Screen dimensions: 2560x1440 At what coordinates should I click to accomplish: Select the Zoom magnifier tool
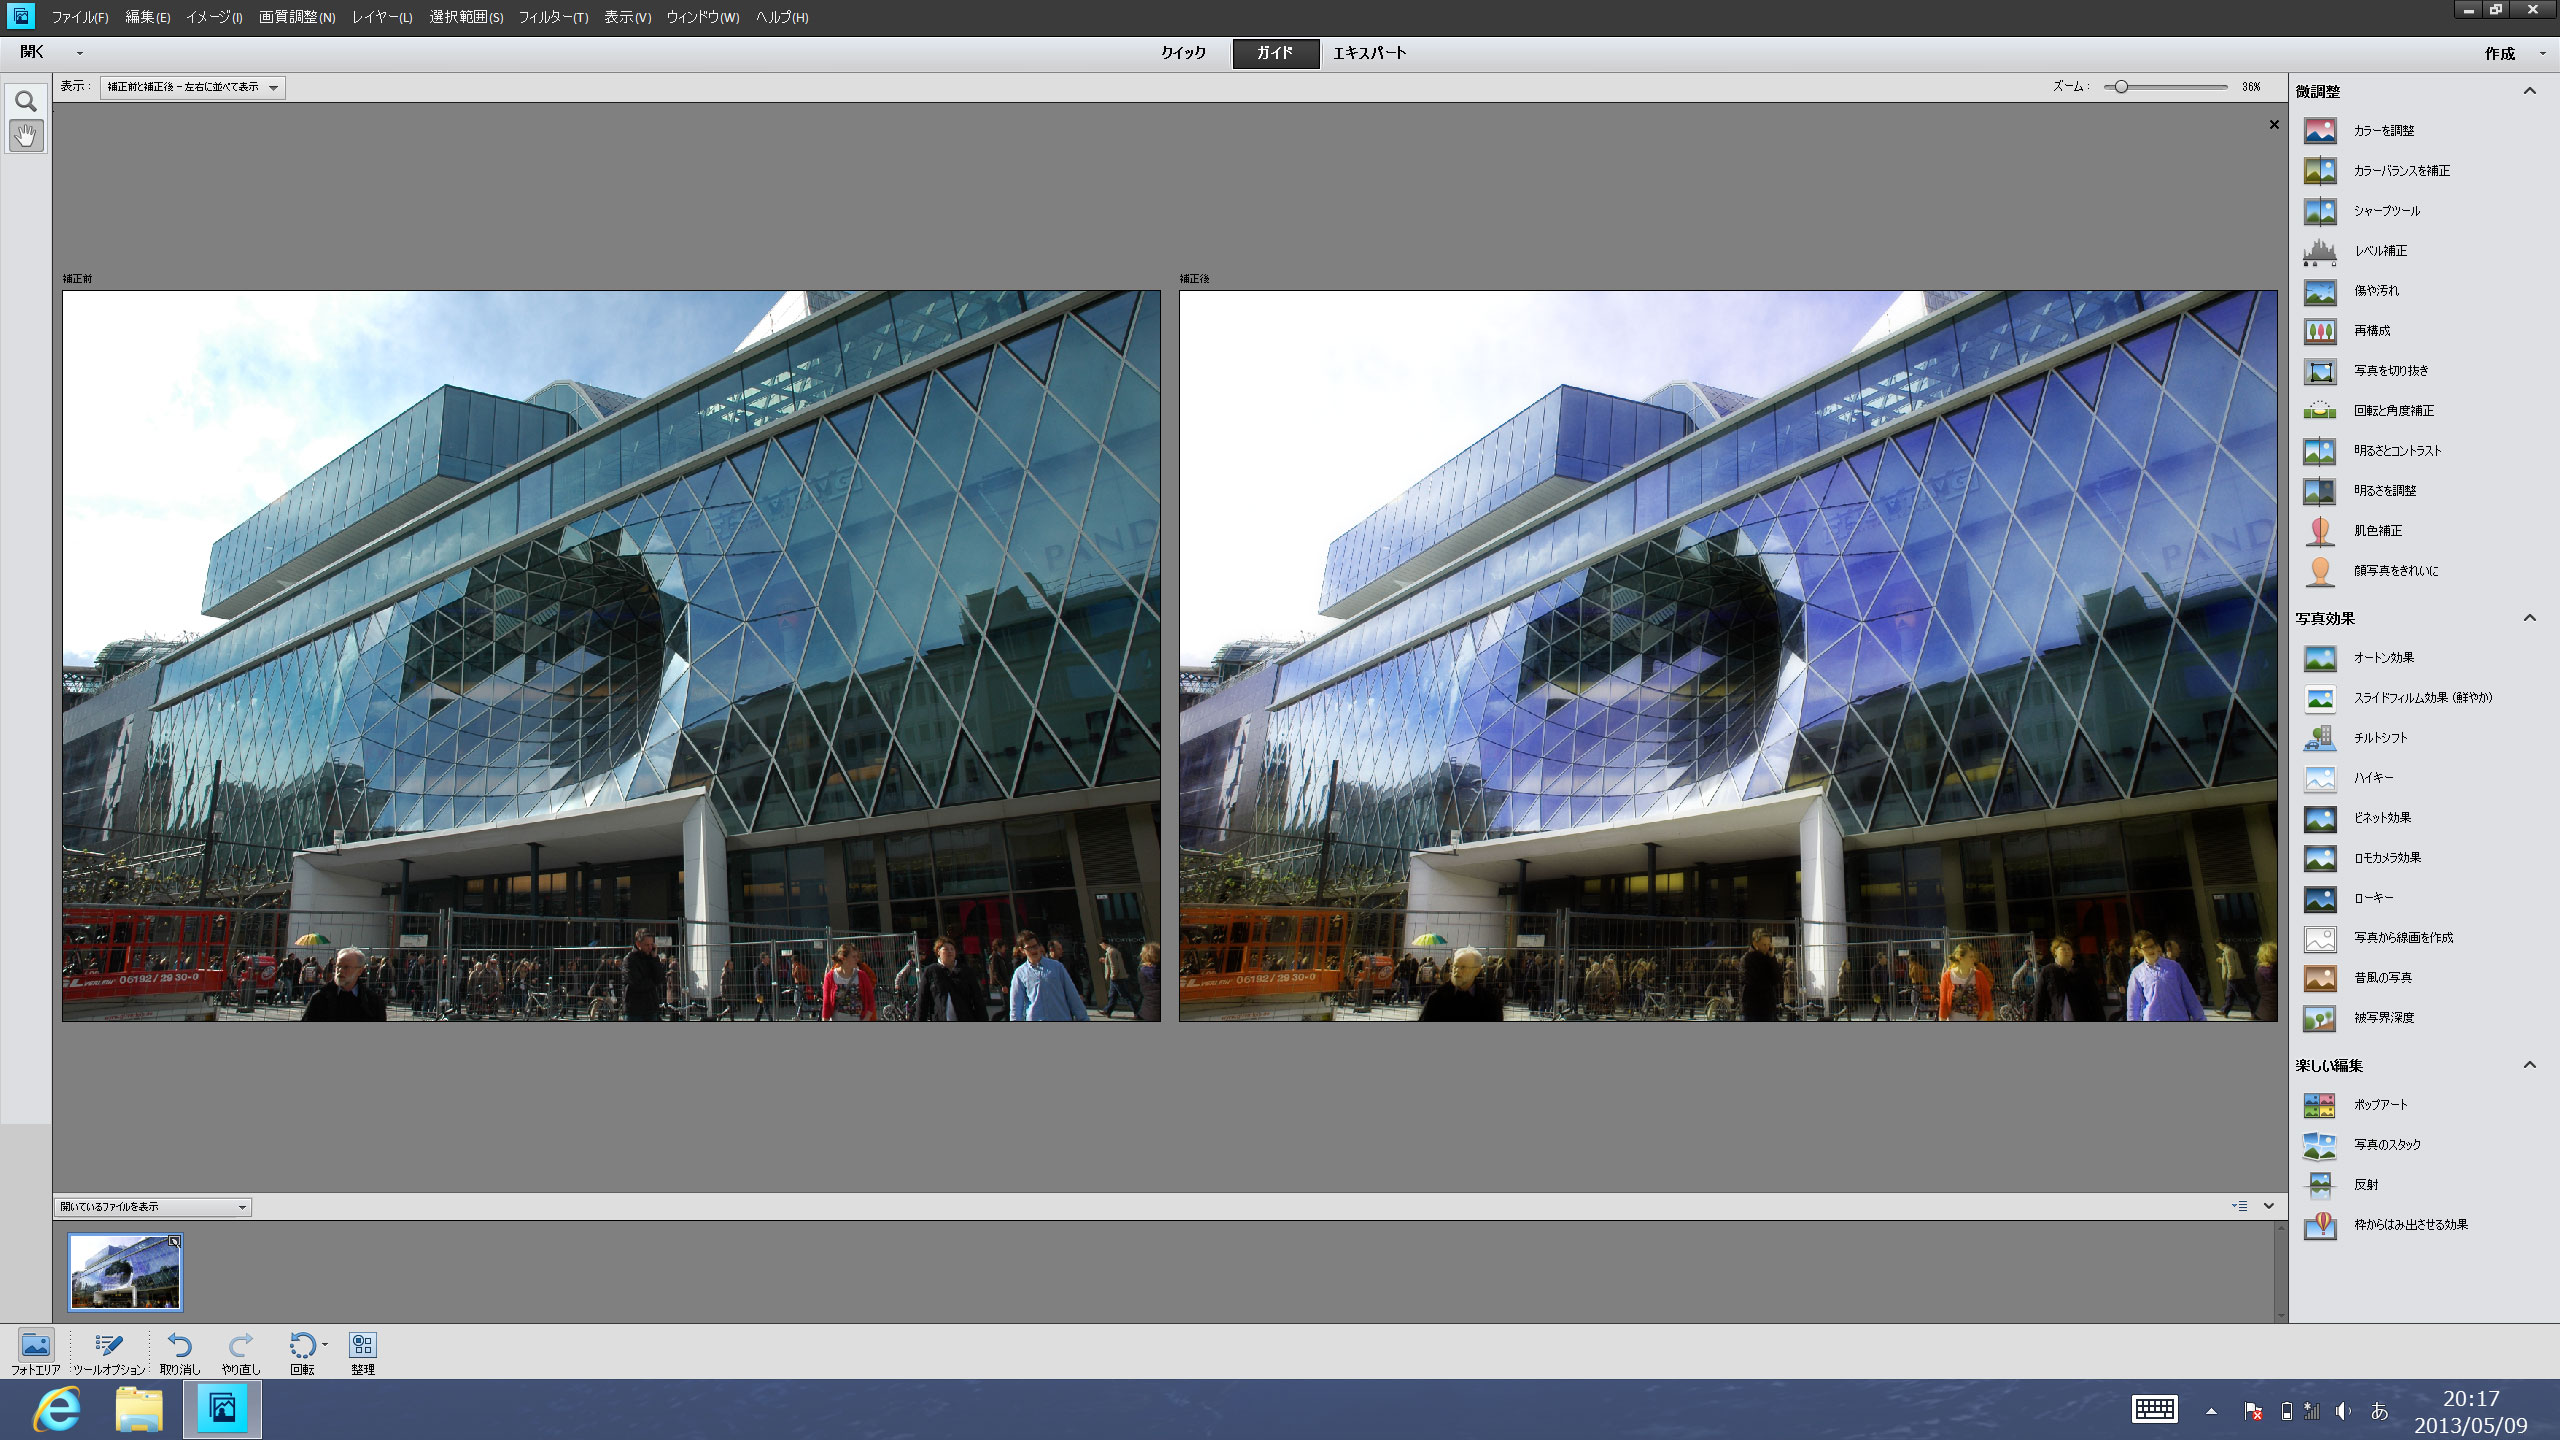coord(26,101)
